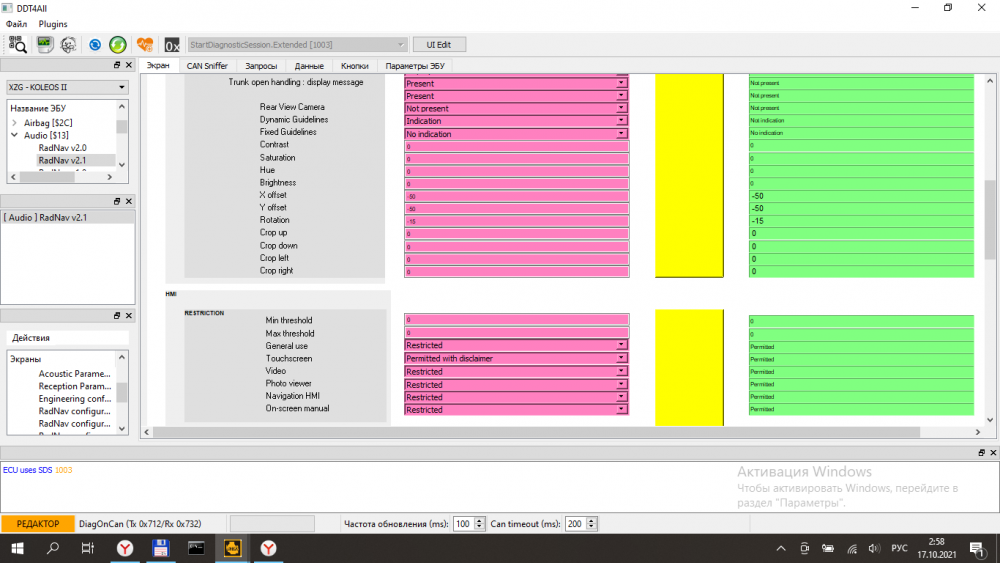Open the Файл menu
1000x563 pixels.
pyautogui.click(x=17, y=24)
